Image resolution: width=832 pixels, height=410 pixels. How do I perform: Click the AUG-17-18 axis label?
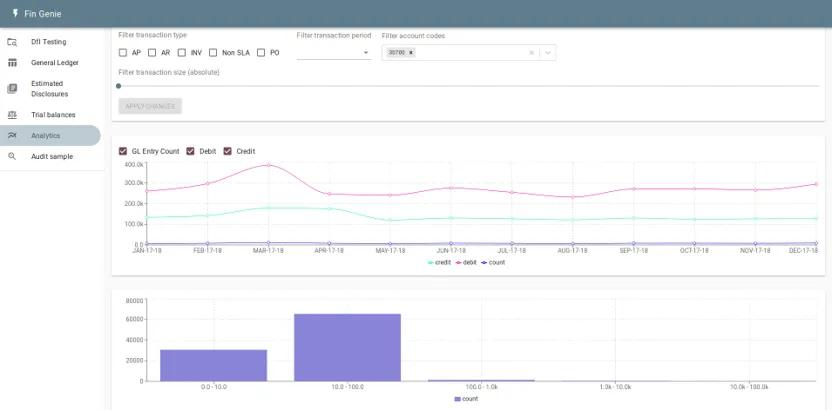click(x=572, y=251)
